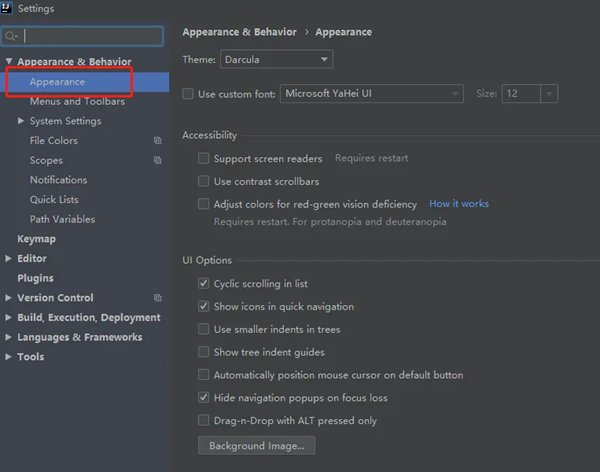This screenshot has width=600, height=472.
Task: Expand the System Settings tree node
Action: (21, 121)
